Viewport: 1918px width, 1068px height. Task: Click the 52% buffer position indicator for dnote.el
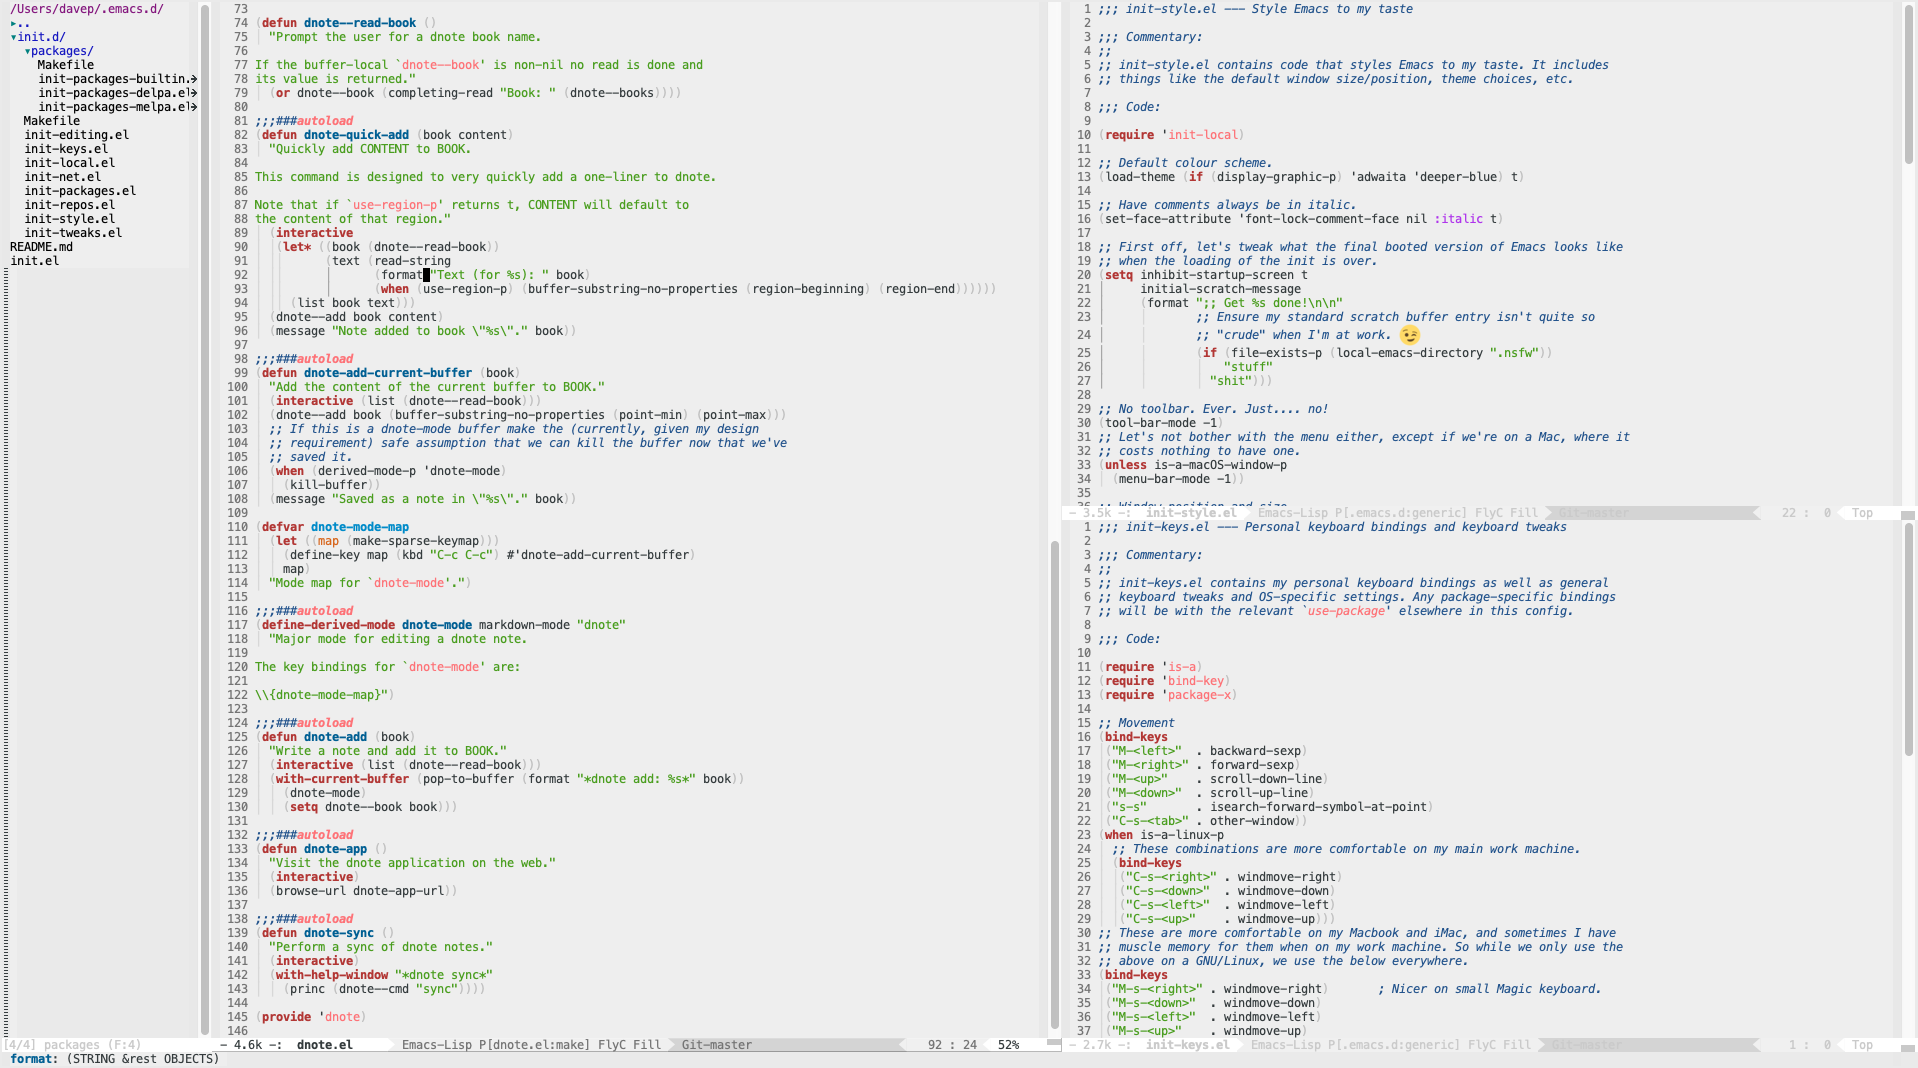point(1009,1045)
